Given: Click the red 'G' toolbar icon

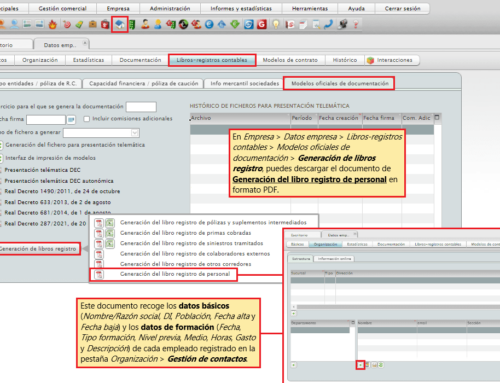Looking at the screenshot, I should tap(262, 24).
